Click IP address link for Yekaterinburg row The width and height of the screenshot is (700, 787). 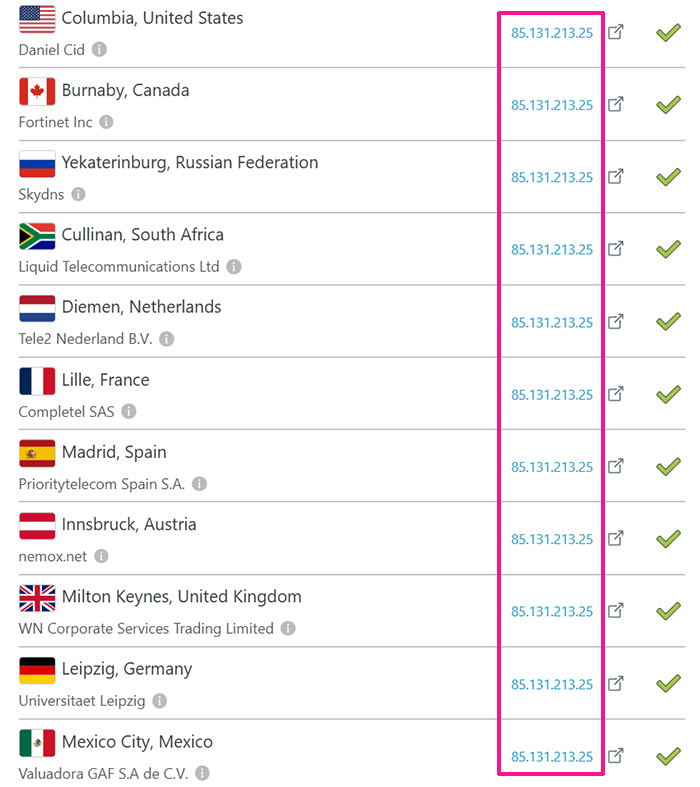coord(552,178)
